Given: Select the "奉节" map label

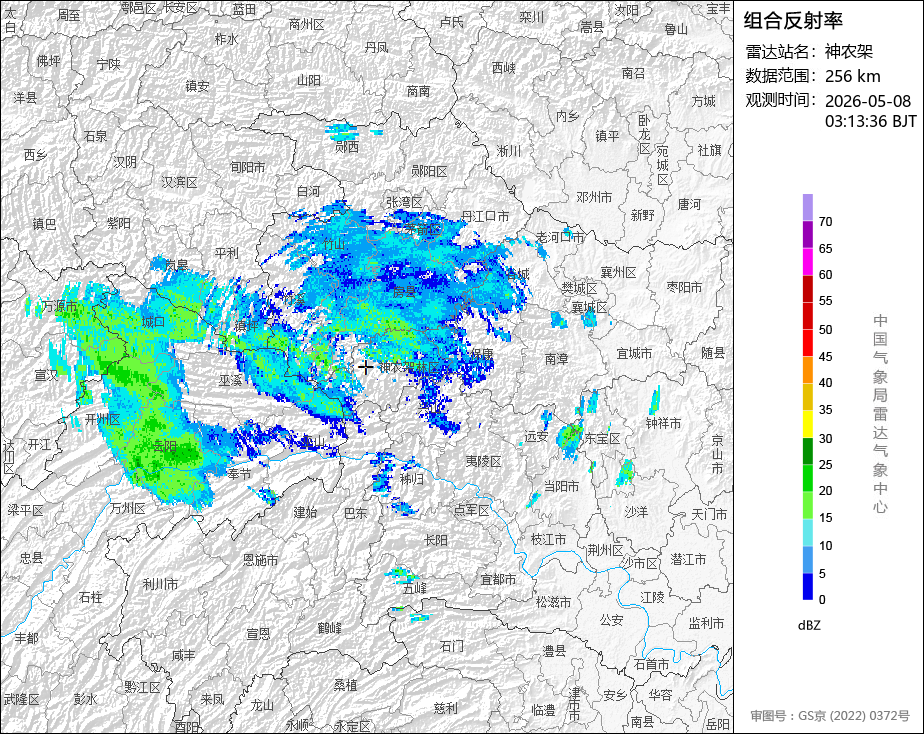Looking at the screenshot, I should click(x=239, y=474).
